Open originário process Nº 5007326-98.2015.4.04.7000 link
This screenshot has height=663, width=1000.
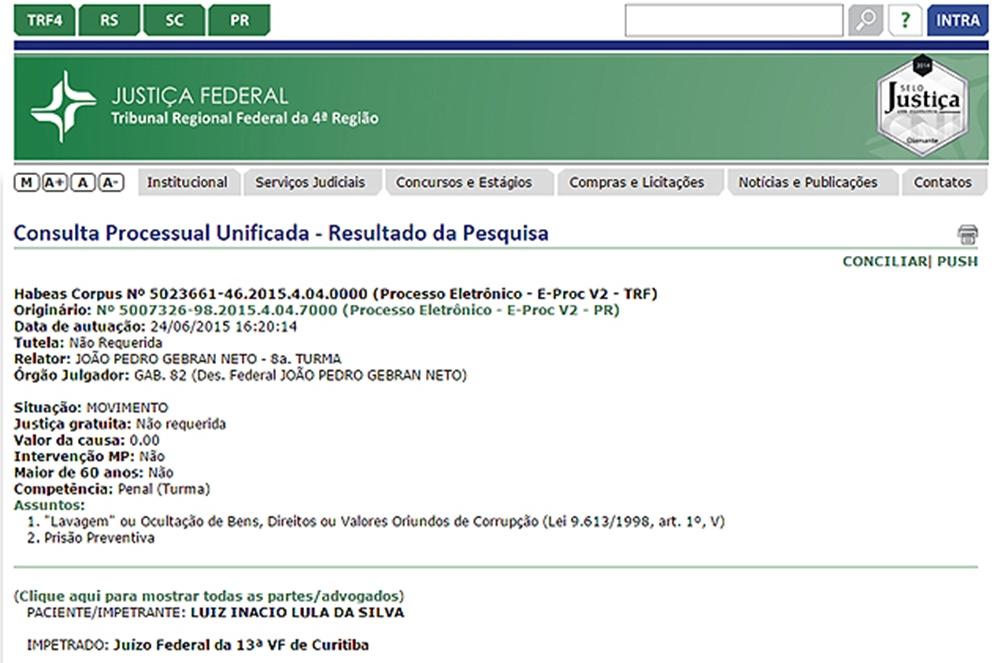coord(358,310)
